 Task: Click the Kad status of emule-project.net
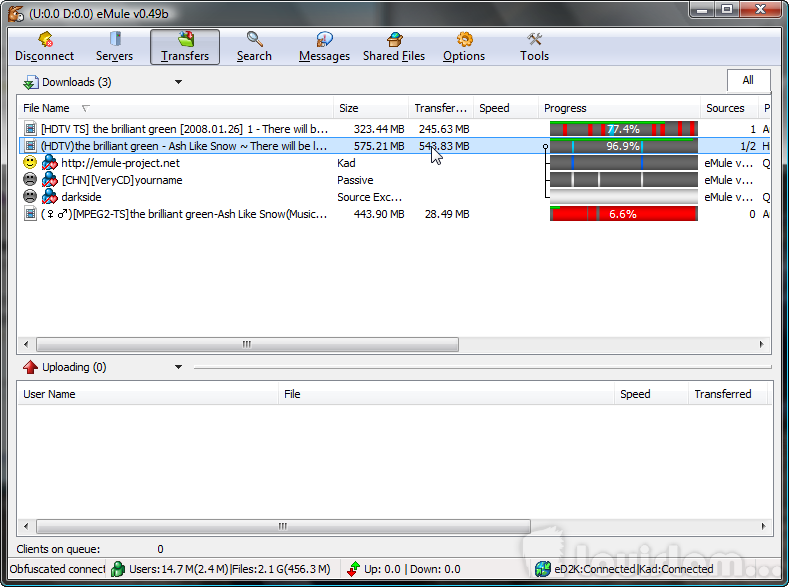click(346, 163)
